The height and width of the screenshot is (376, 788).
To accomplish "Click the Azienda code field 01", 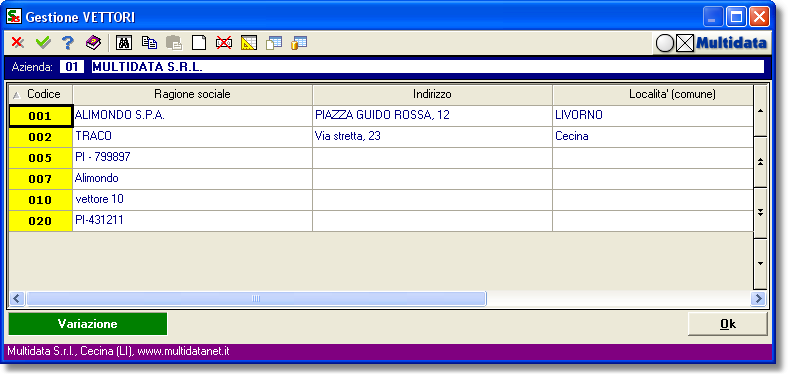I will tap(72, 67).
